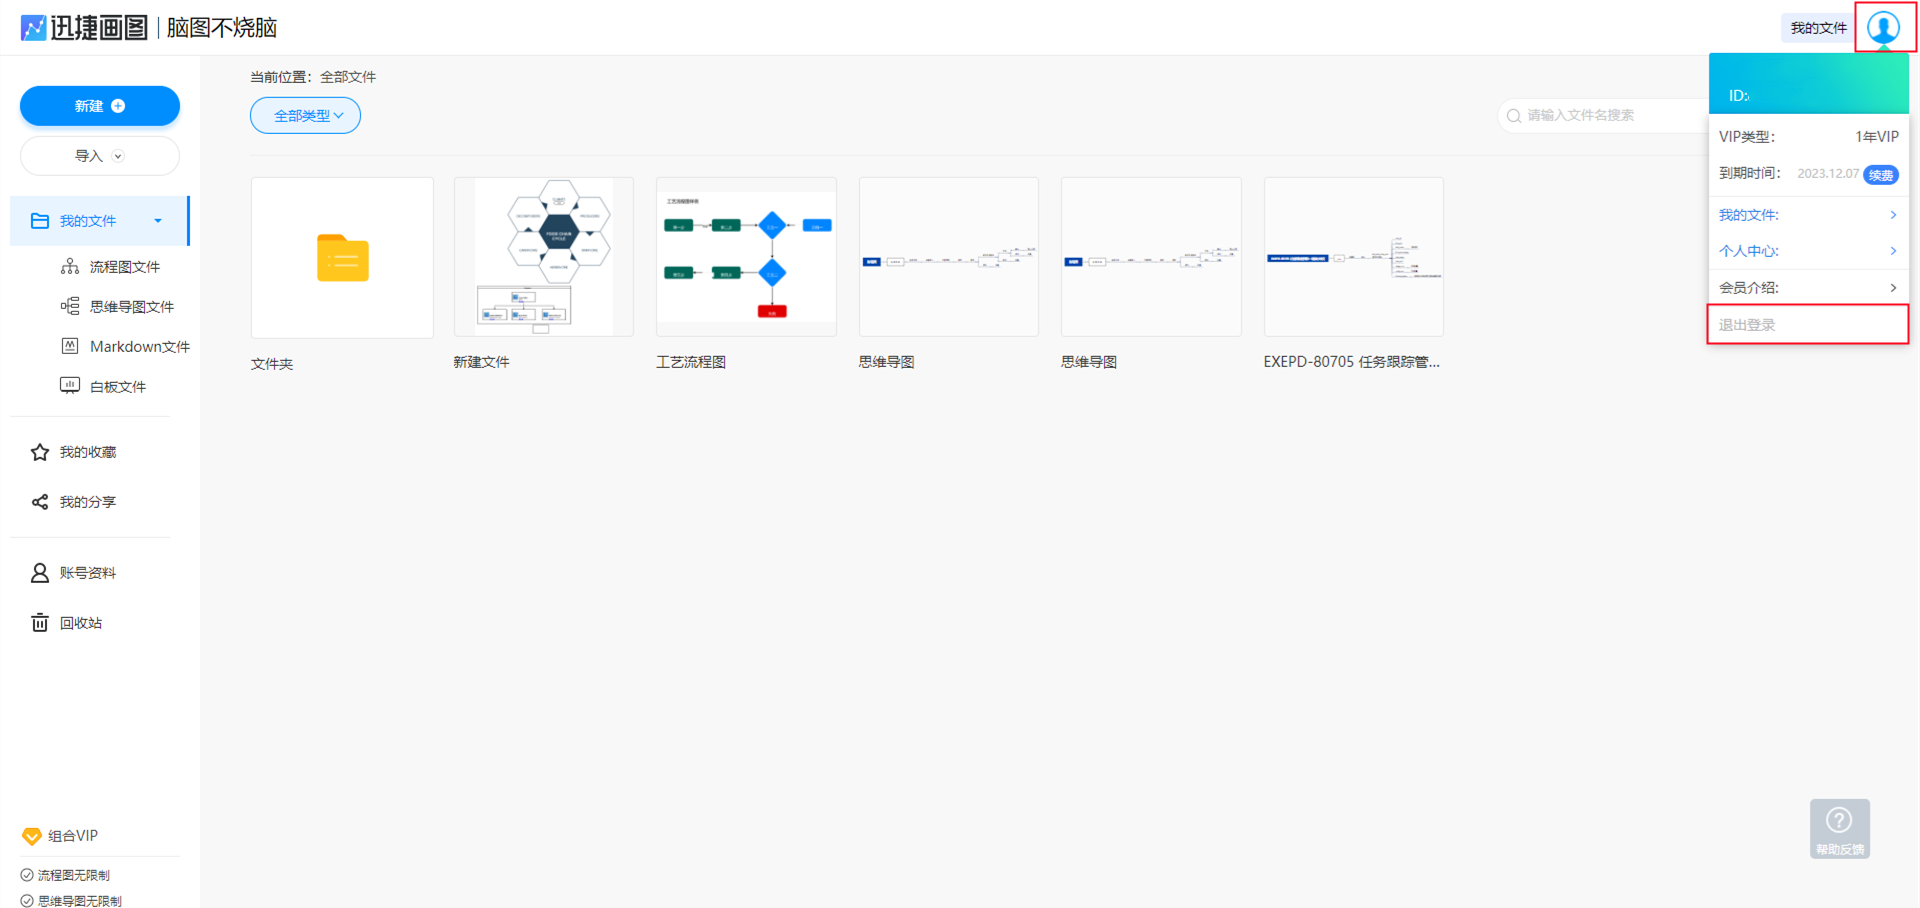Open the 导入 dropdown
Screen dimensions: 1920x908
click(x=99, y=156)
